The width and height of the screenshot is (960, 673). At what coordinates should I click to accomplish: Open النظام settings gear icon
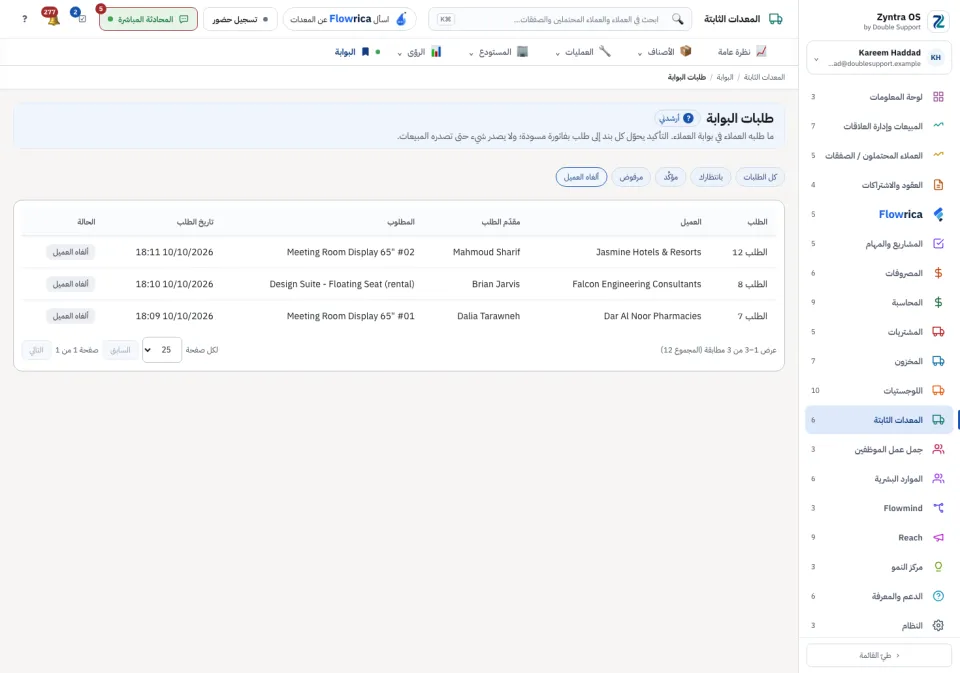[938, 625]
